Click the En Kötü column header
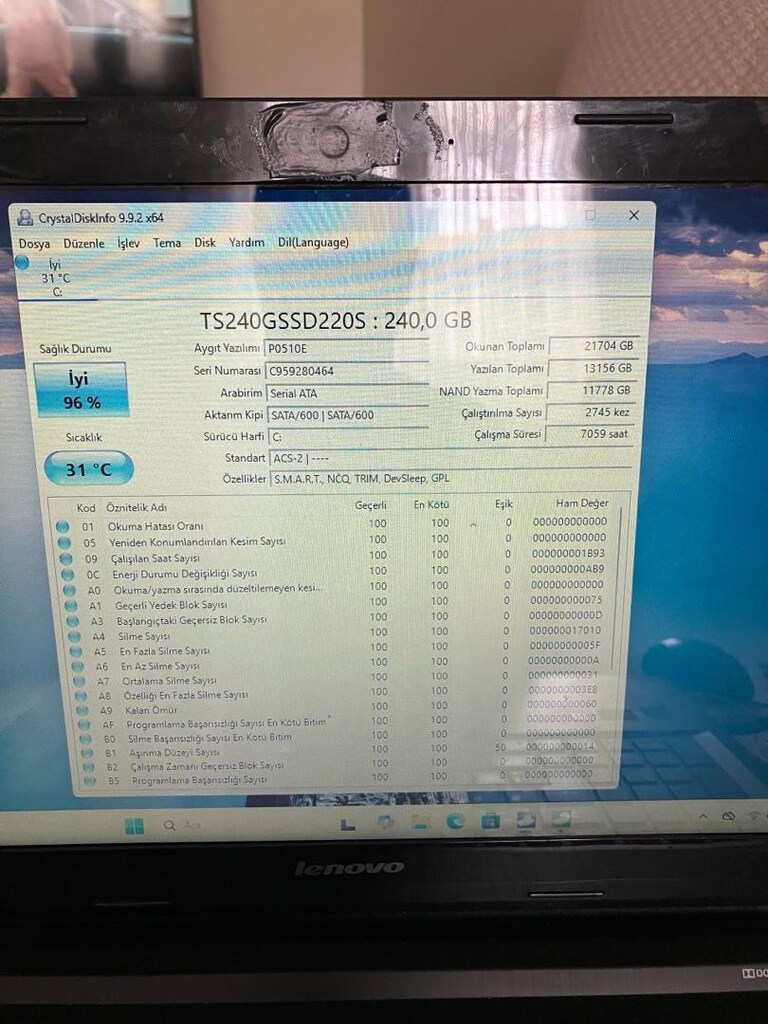This screenshot has width=768, height=1024. [x=431, y=504]
